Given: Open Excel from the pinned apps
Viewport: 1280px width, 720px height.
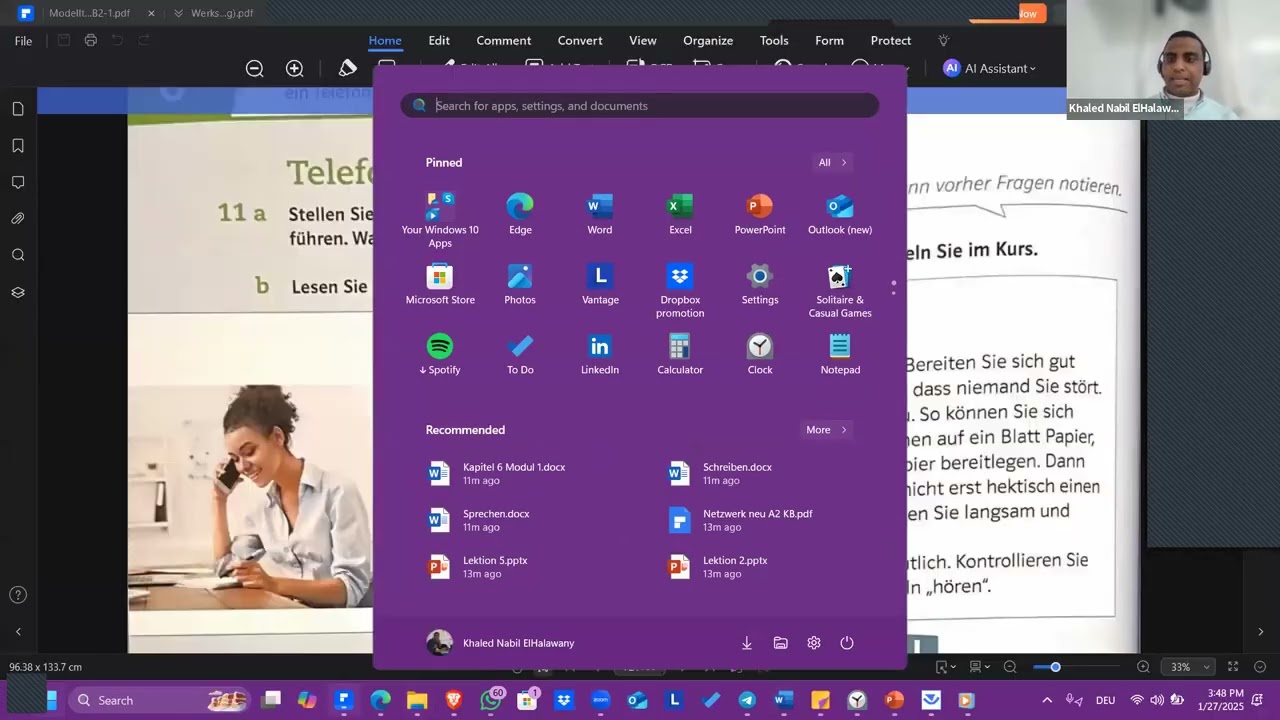Looking at the screenshot, I should (x=680, y=214).
